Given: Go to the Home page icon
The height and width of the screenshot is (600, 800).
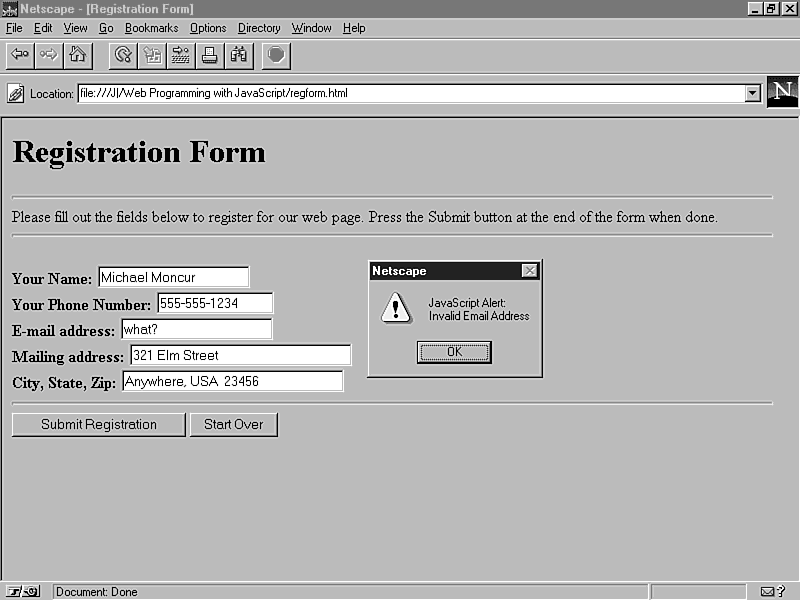Looking at the screenshot, I should click(77, 55).
